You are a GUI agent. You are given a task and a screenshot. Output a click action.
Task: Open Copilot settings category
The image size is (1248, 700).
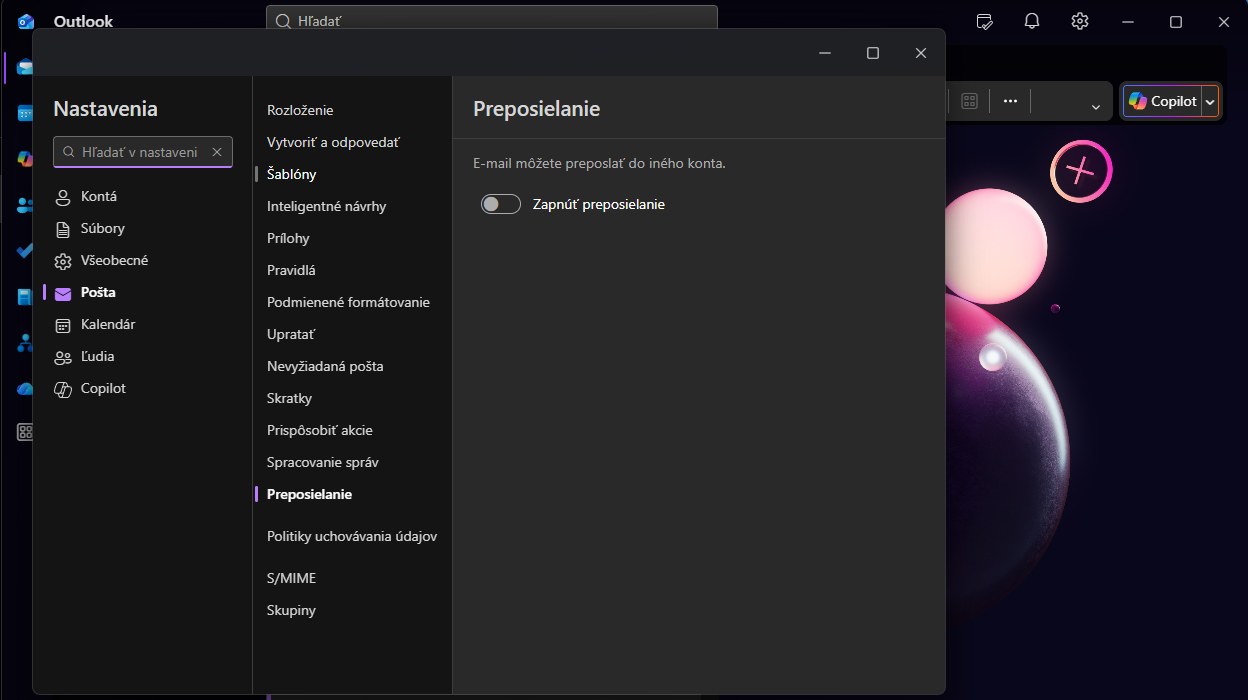(x=102, y=388)
